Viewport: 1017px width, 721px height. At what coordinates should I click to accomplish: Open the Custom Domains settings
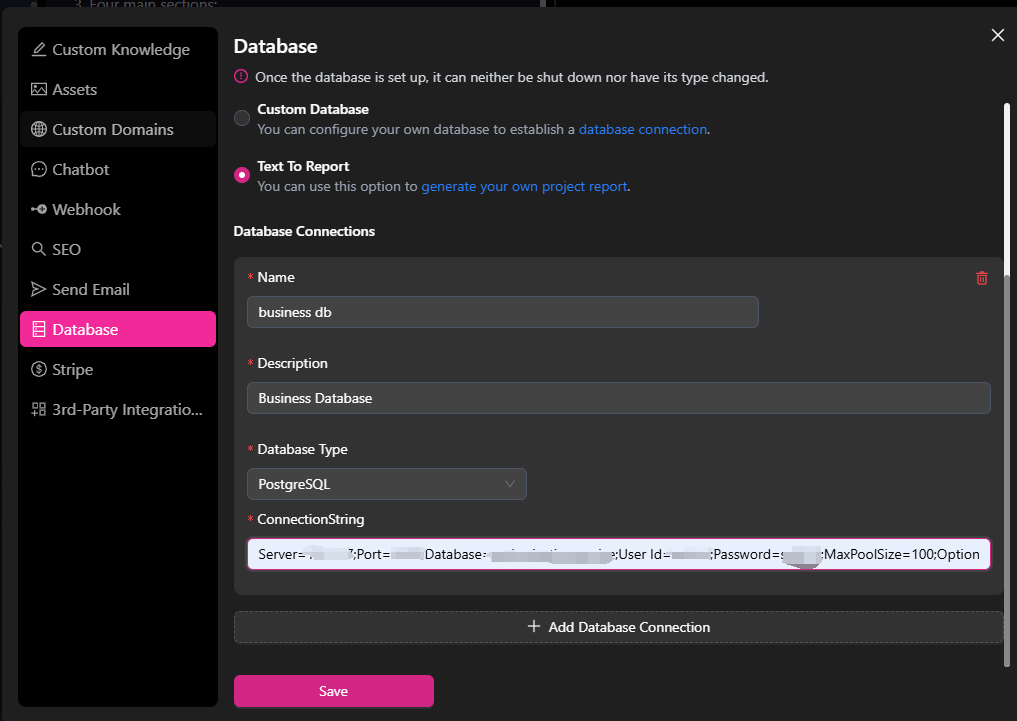(118, 129)
